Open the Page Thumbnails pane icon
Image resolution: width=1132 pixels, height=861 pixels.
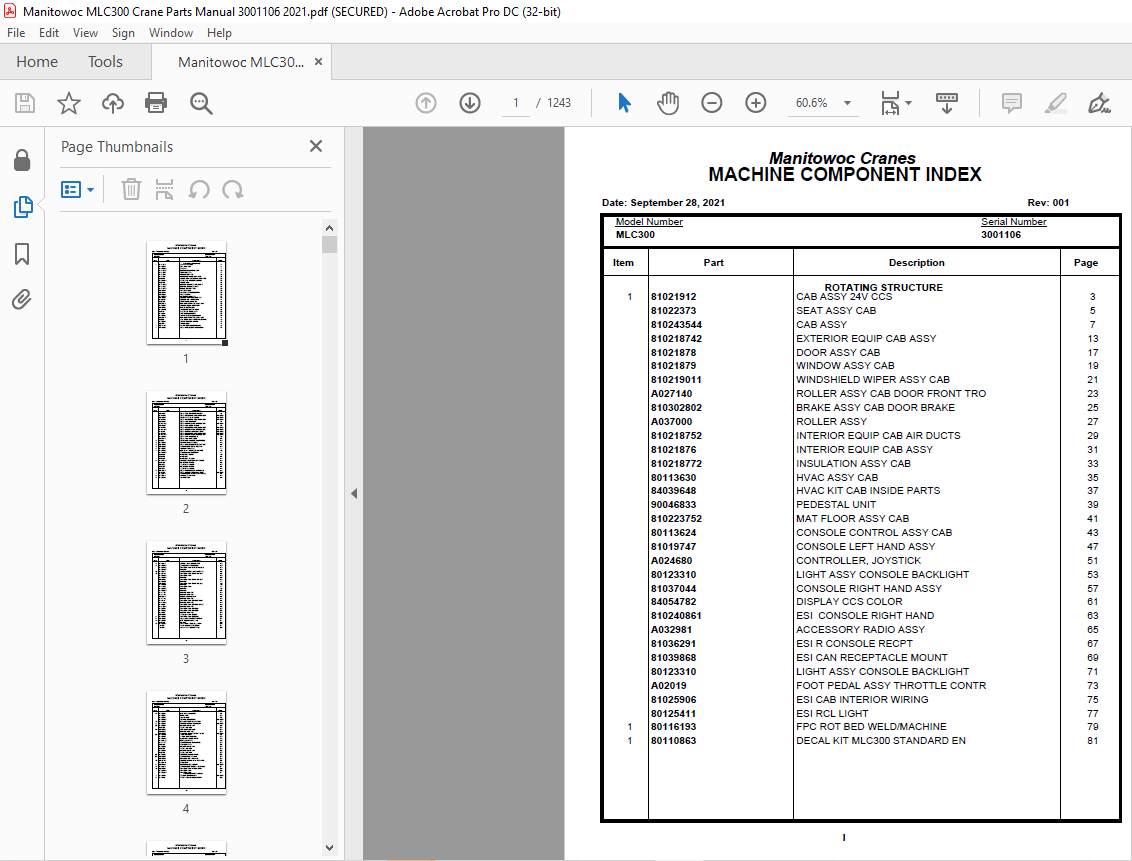23,207
